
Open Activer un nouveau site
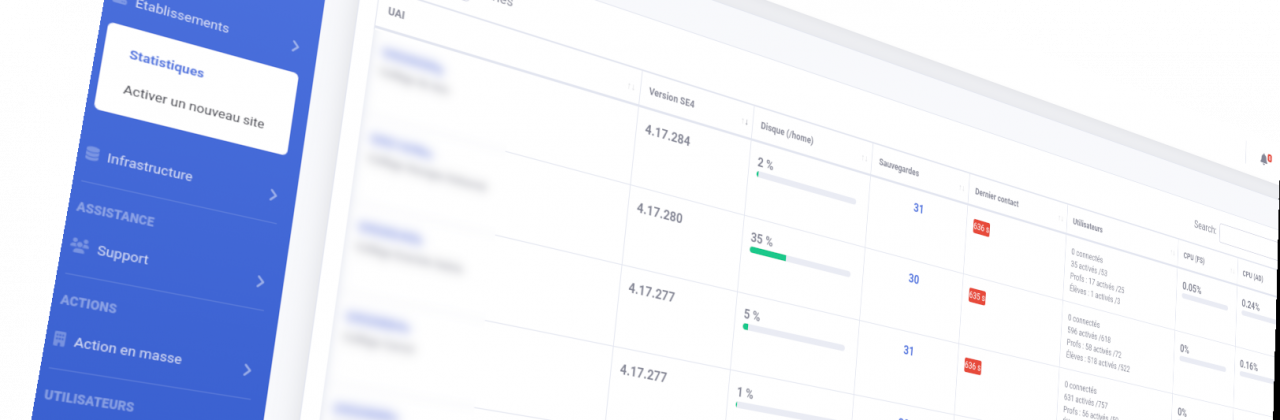tap(193, 106)
